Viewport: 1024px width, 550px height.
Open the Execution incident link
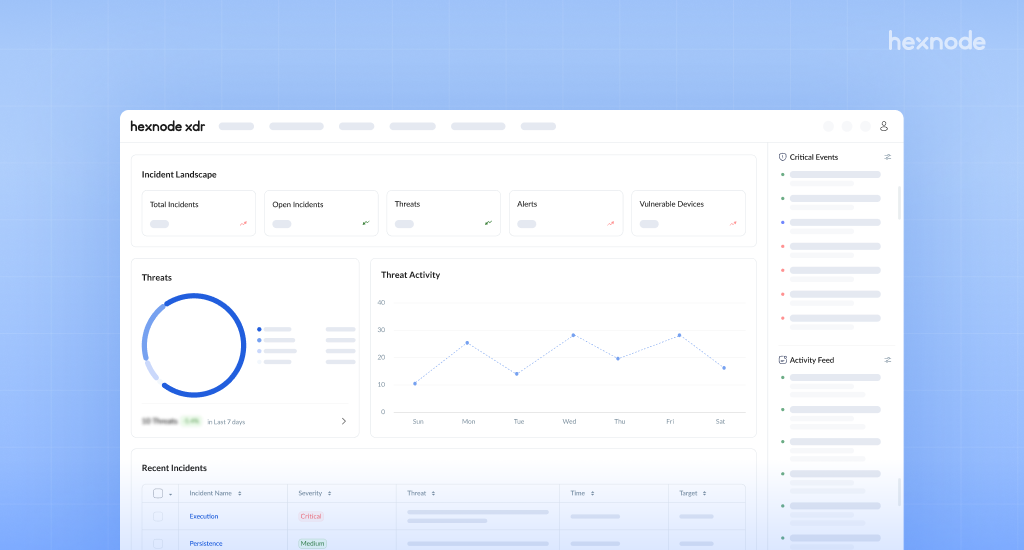coord(204,517)
